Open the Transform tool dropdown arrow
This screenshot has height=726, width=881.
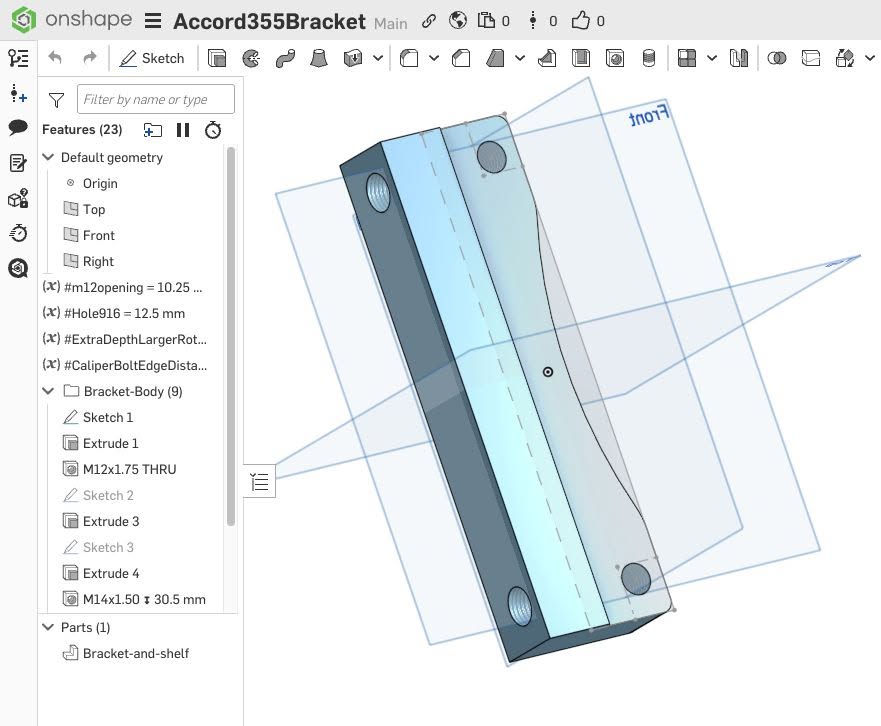pyautogui.click(x=870, y=58)
